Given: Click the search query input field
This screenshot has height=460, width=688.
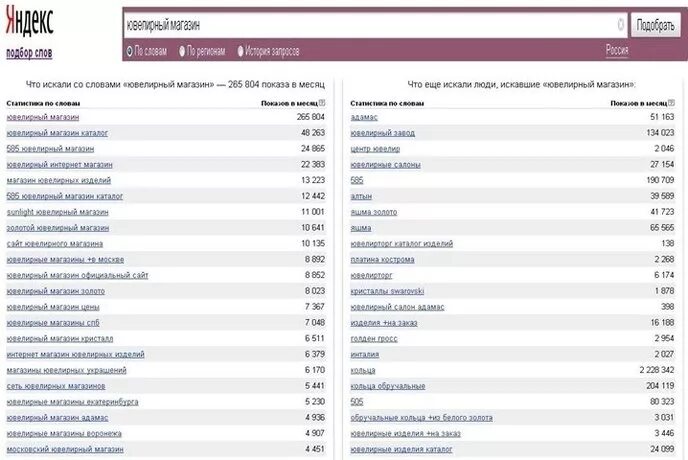Looking at the screenshot, I should pyautogui.click(x=370, y=24).
